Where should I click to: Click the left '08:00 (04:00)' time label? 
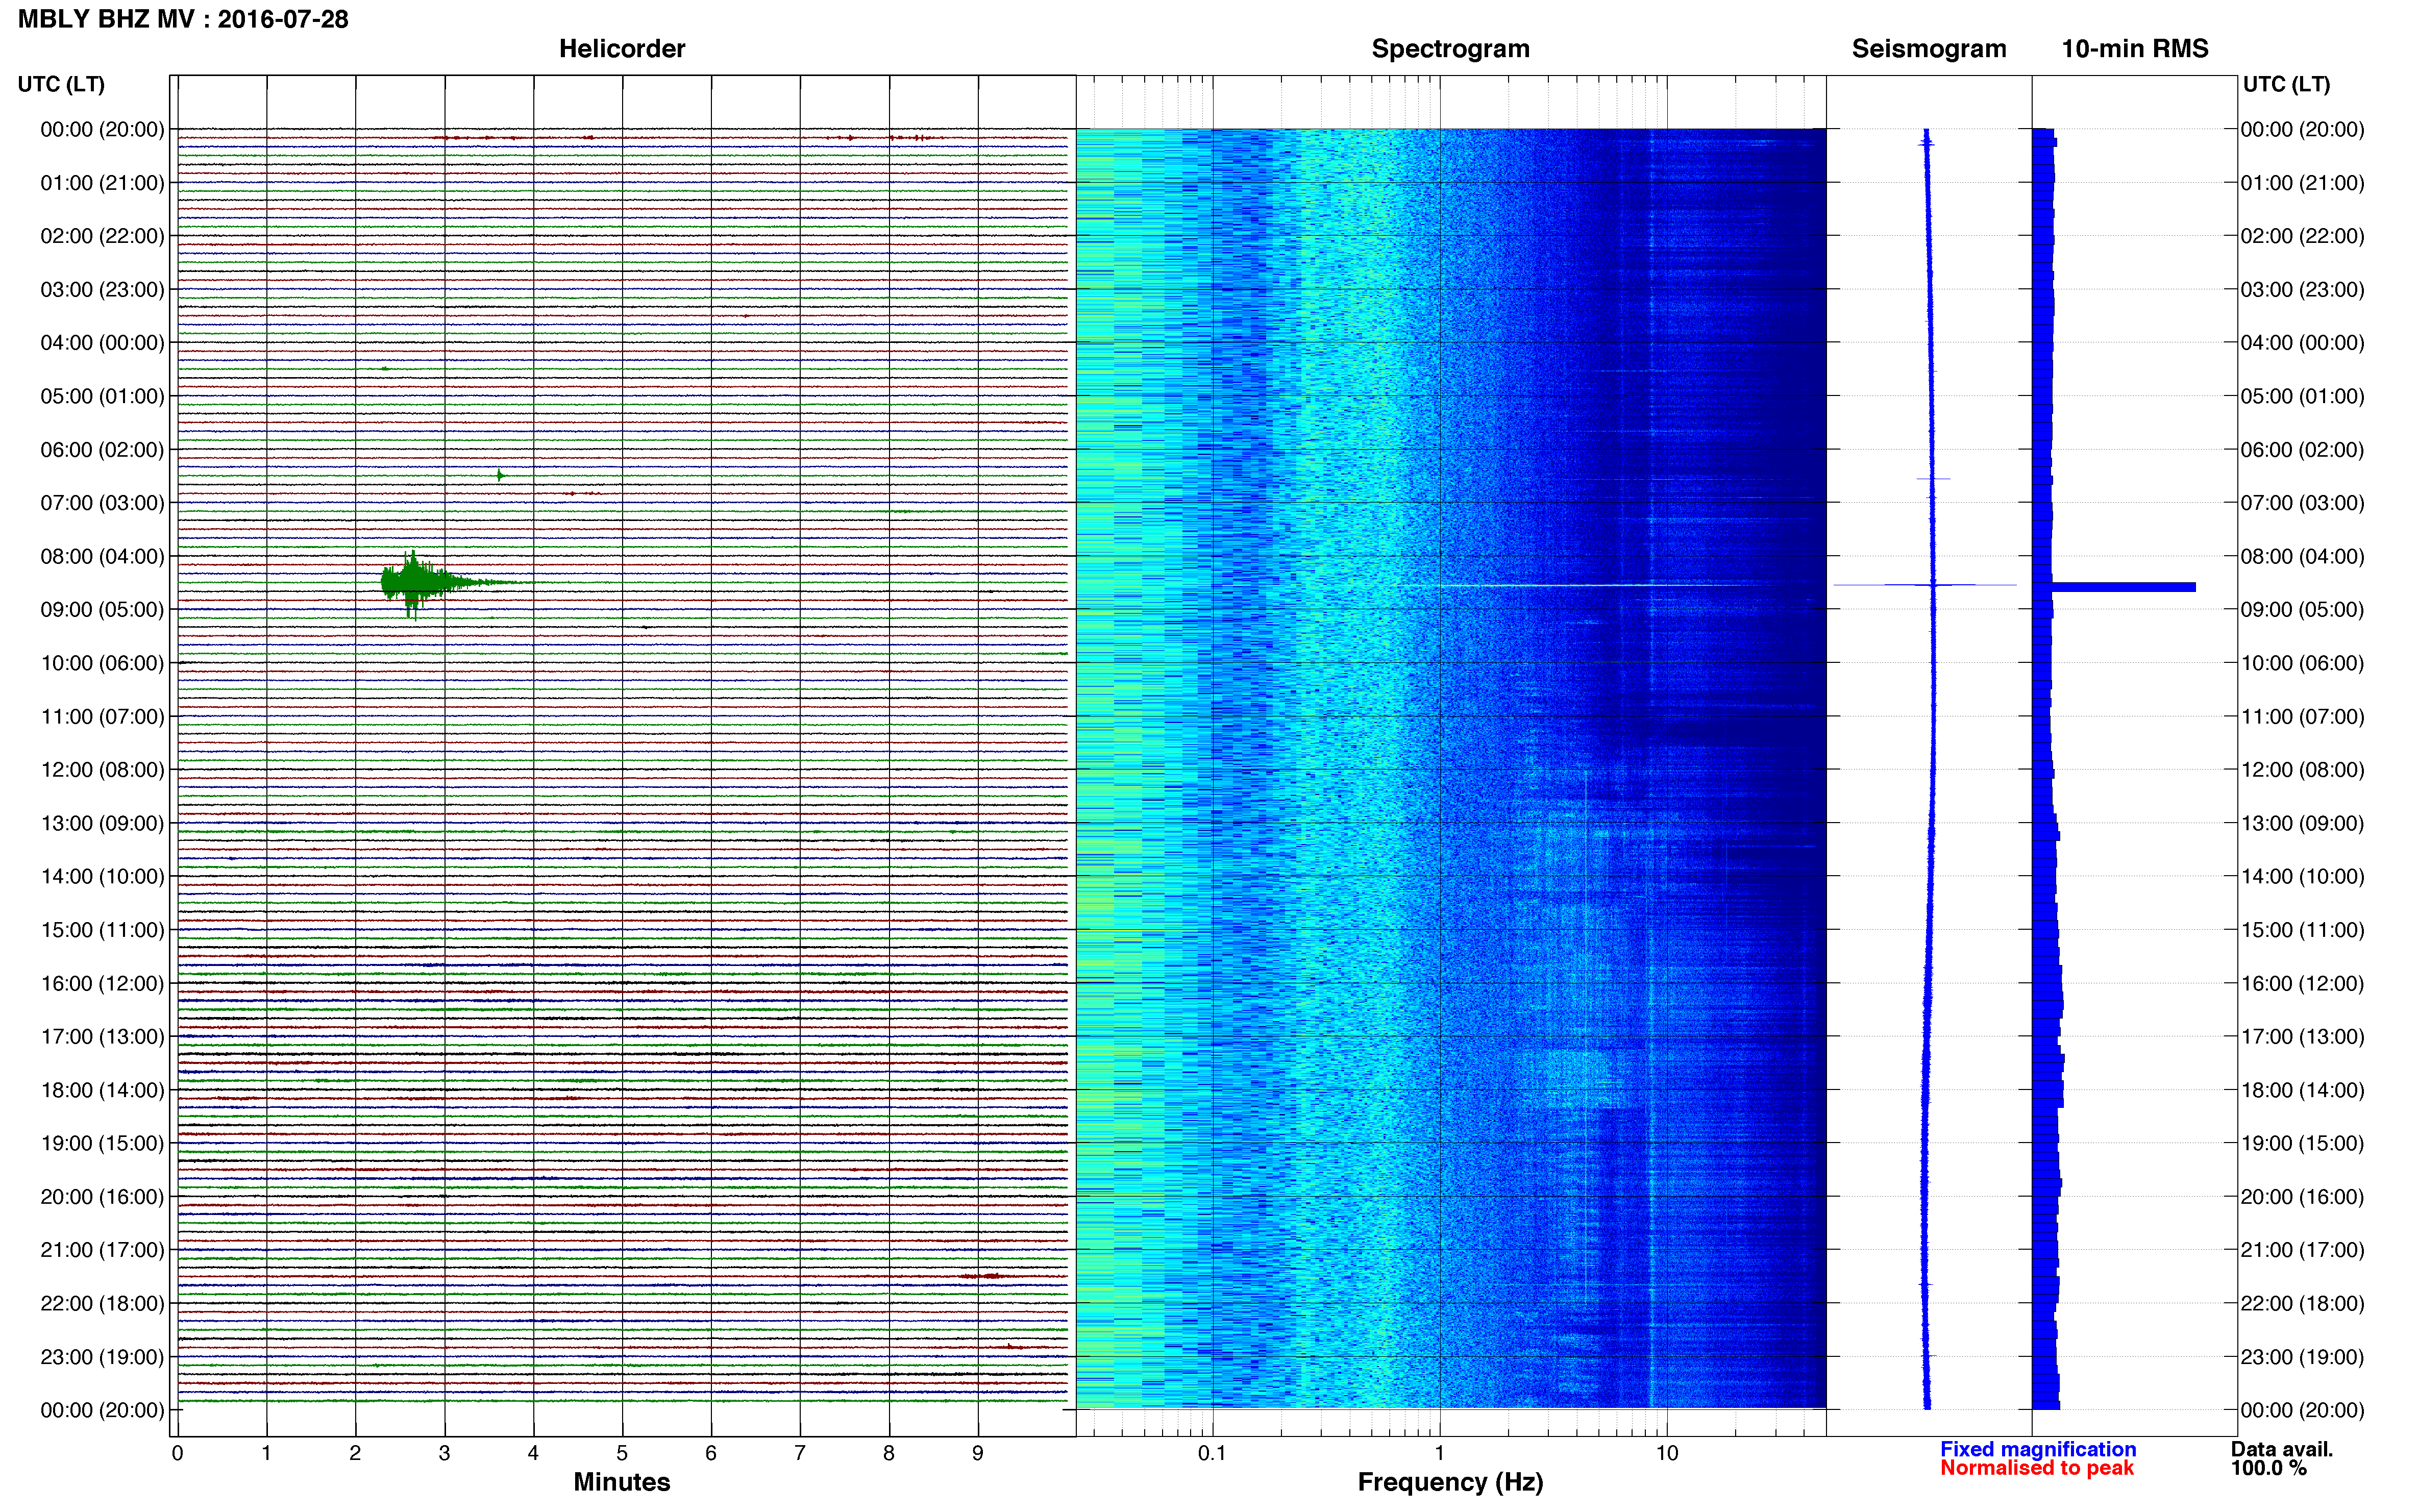tap(102, 556)
